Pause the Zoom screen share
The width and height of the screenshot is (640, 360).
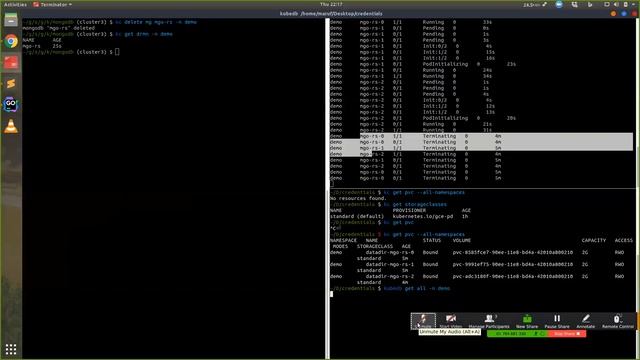(557, 320)
